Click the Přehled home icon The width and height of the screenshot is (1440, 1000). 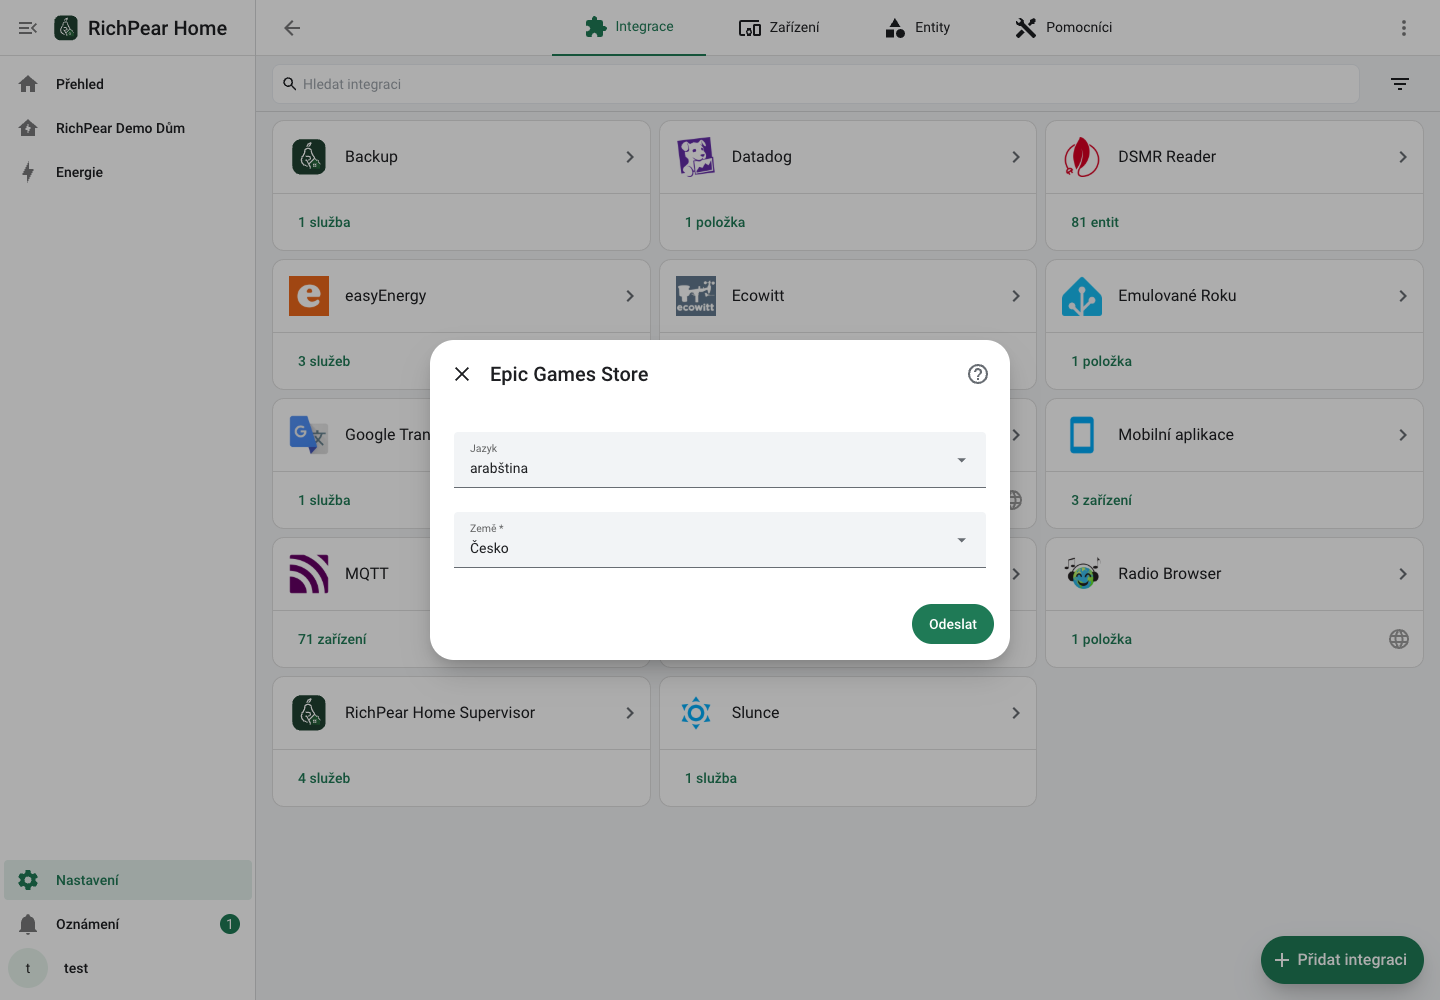28,84
